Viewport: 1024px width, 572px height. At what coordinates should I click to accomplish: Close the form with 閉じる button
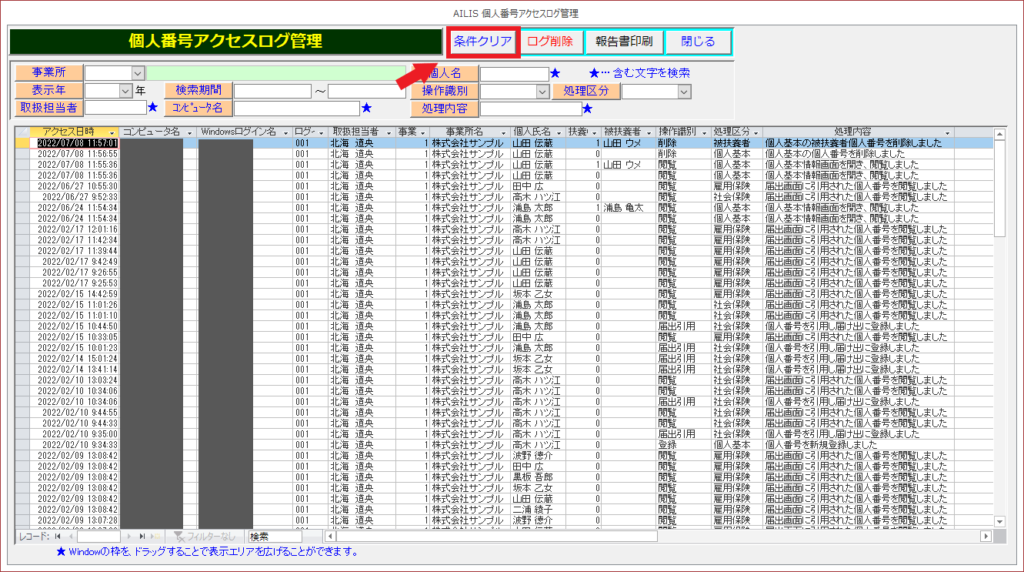click(697, 41)
